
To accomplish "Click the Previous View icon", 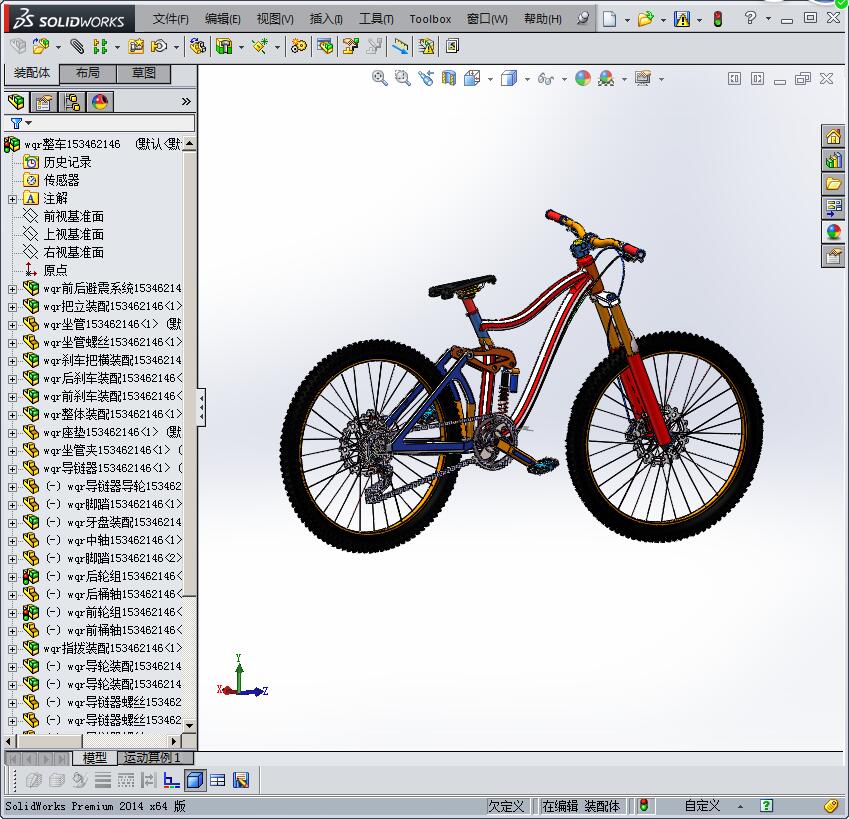I will (x=426, y=79).
